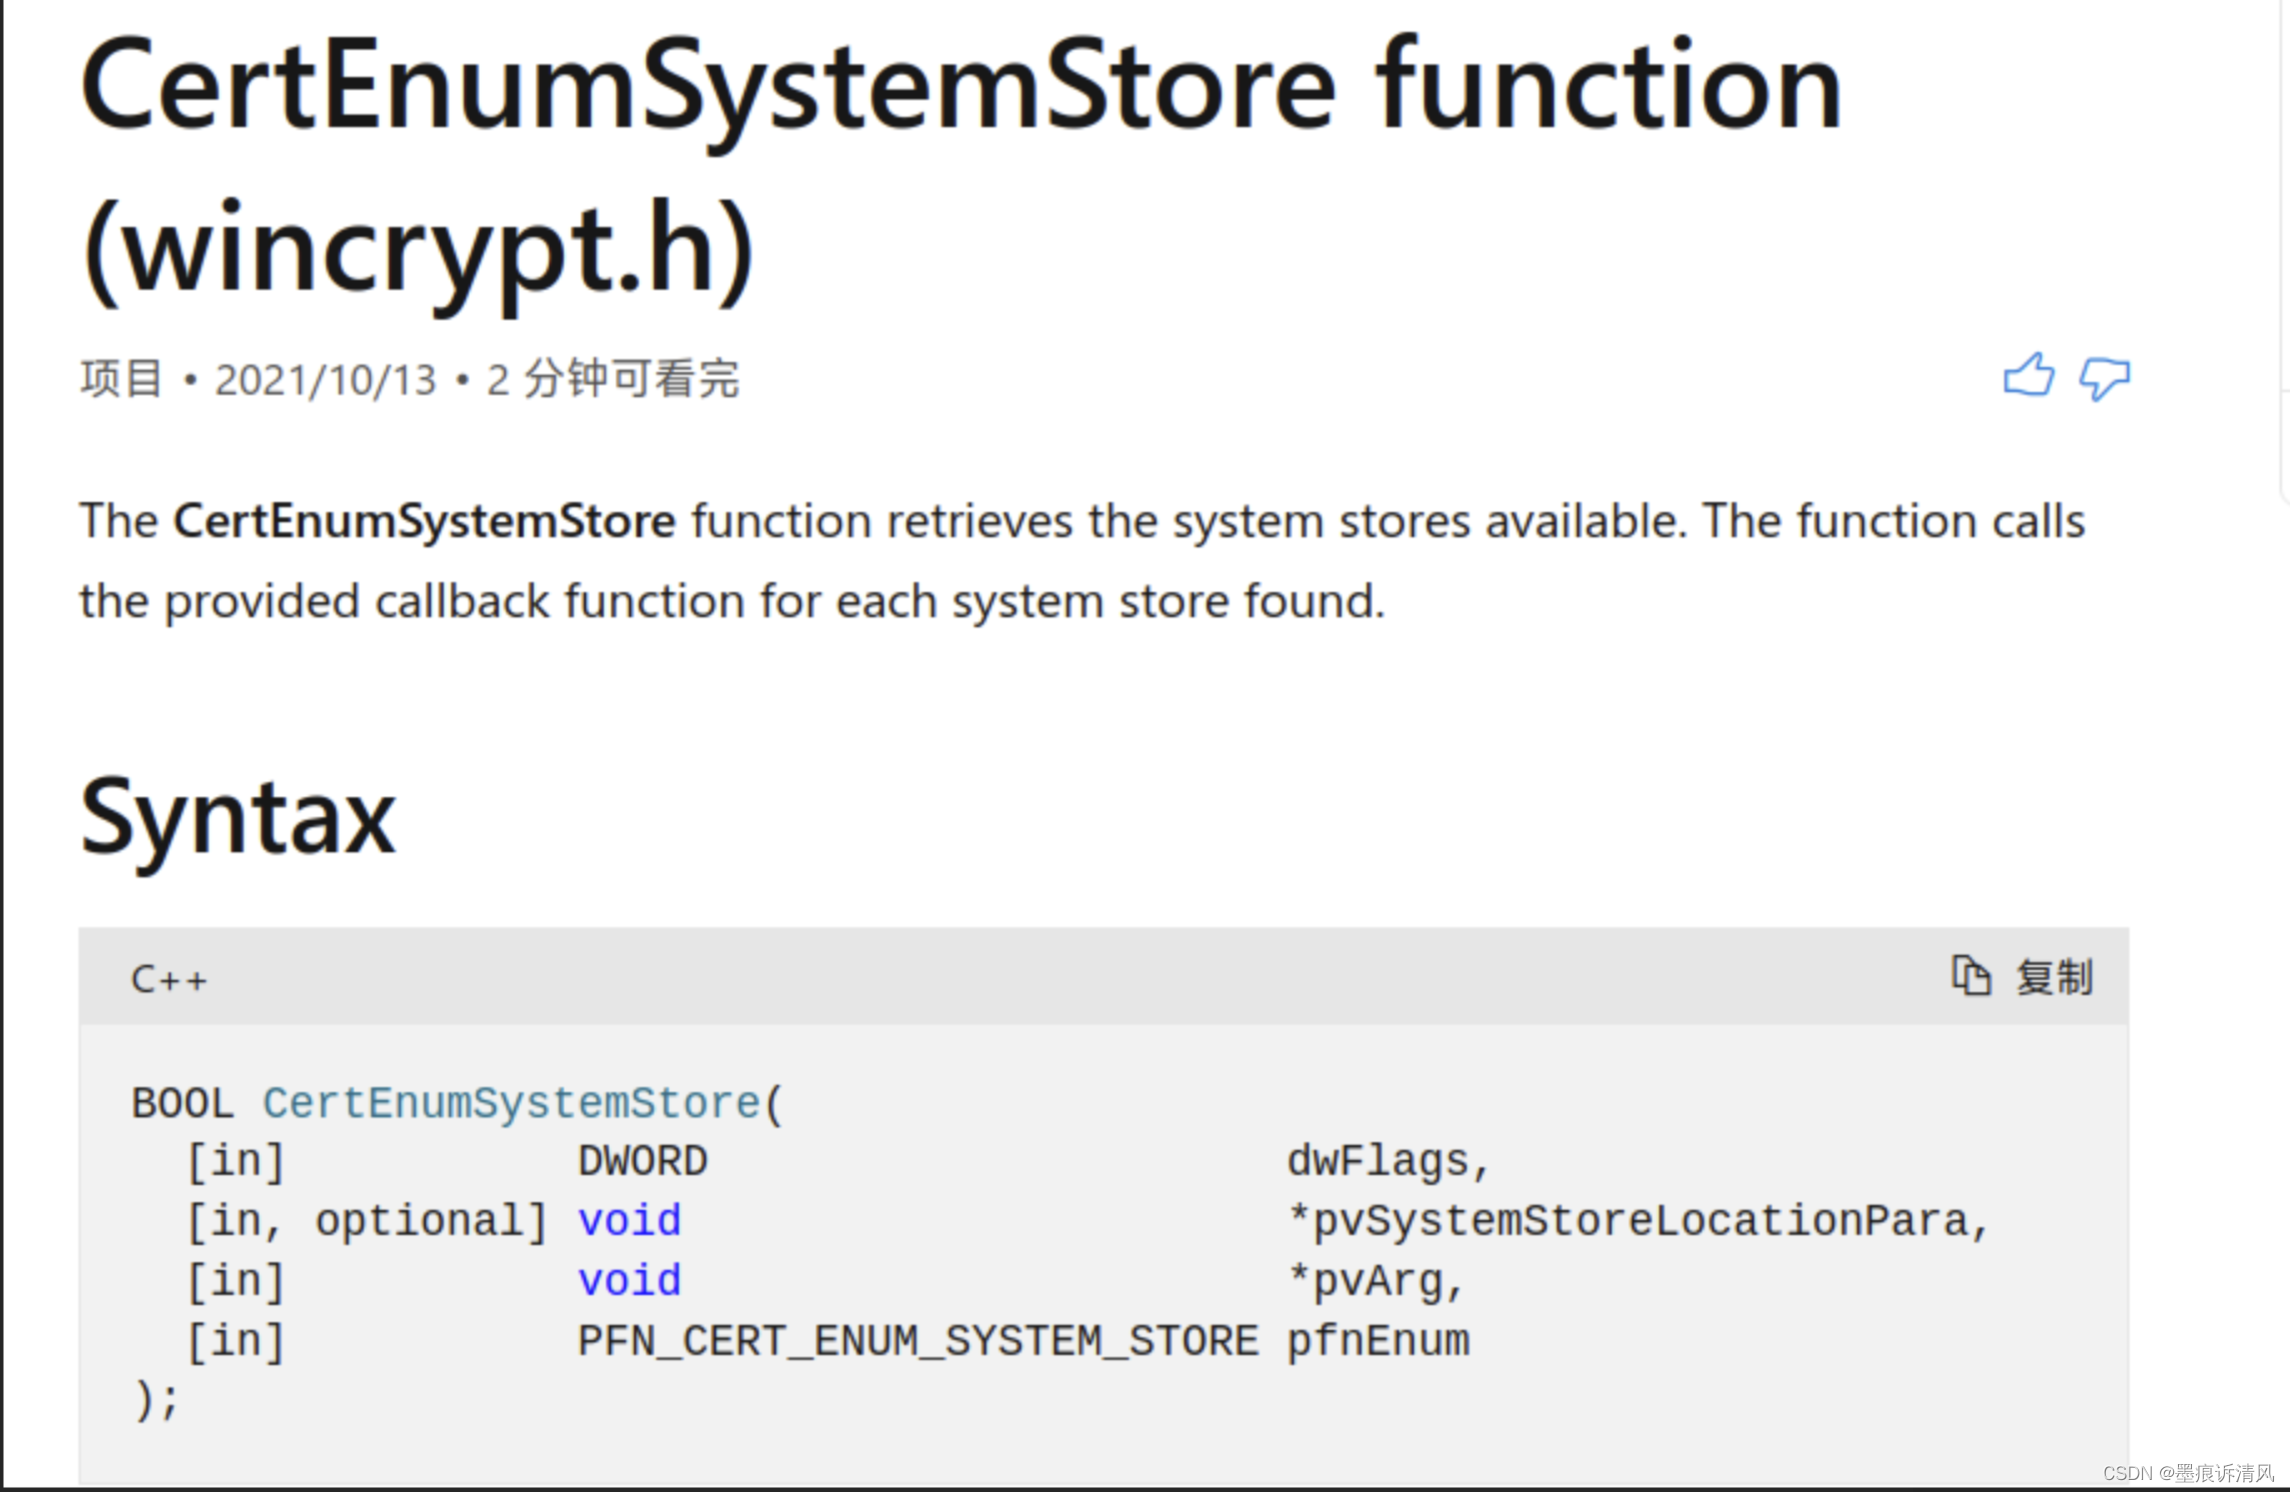Click the DWORD type in code
Screen dimensions: 2290x1492
pyautogui.click(x=642, y=1162)
